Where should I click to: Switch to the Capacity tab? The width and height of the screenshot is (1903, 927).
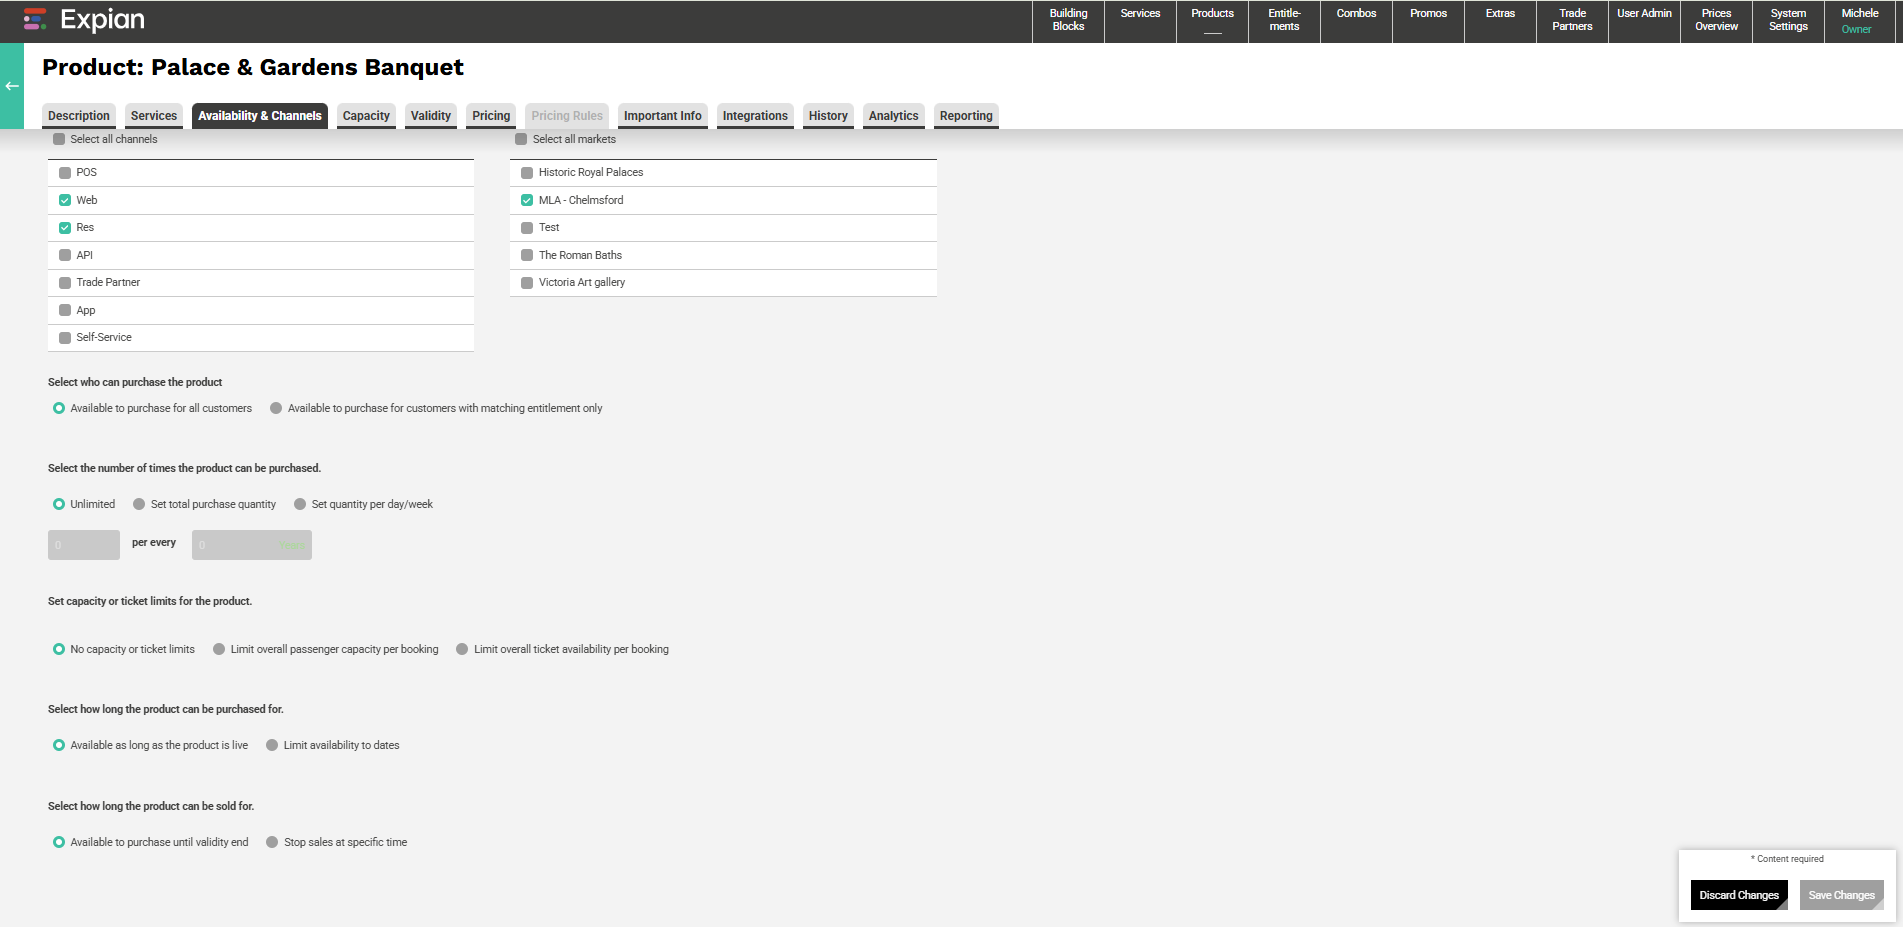(366, 116)
